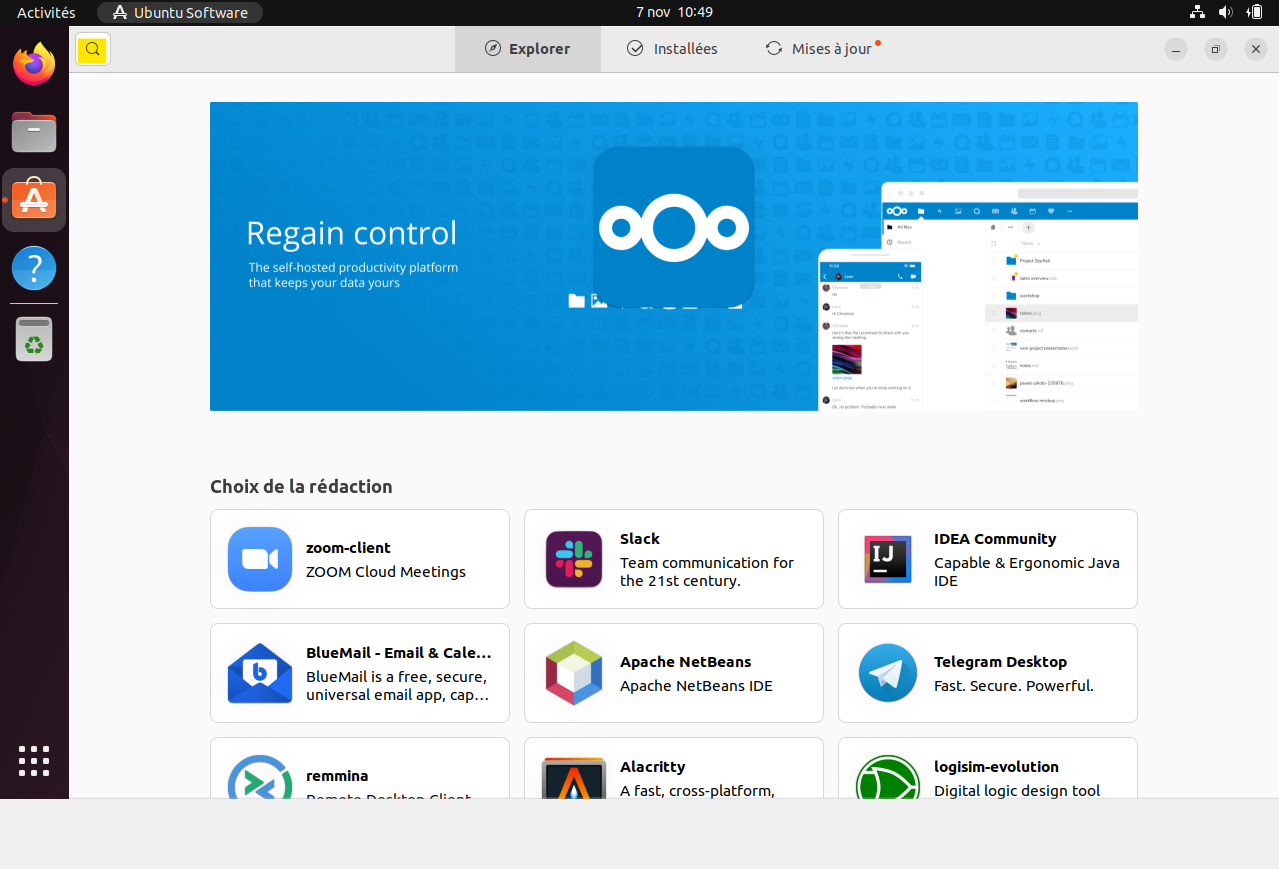Select the Slack app title
The height and width of the screenshot is (869, 1279).
(640, 539)
